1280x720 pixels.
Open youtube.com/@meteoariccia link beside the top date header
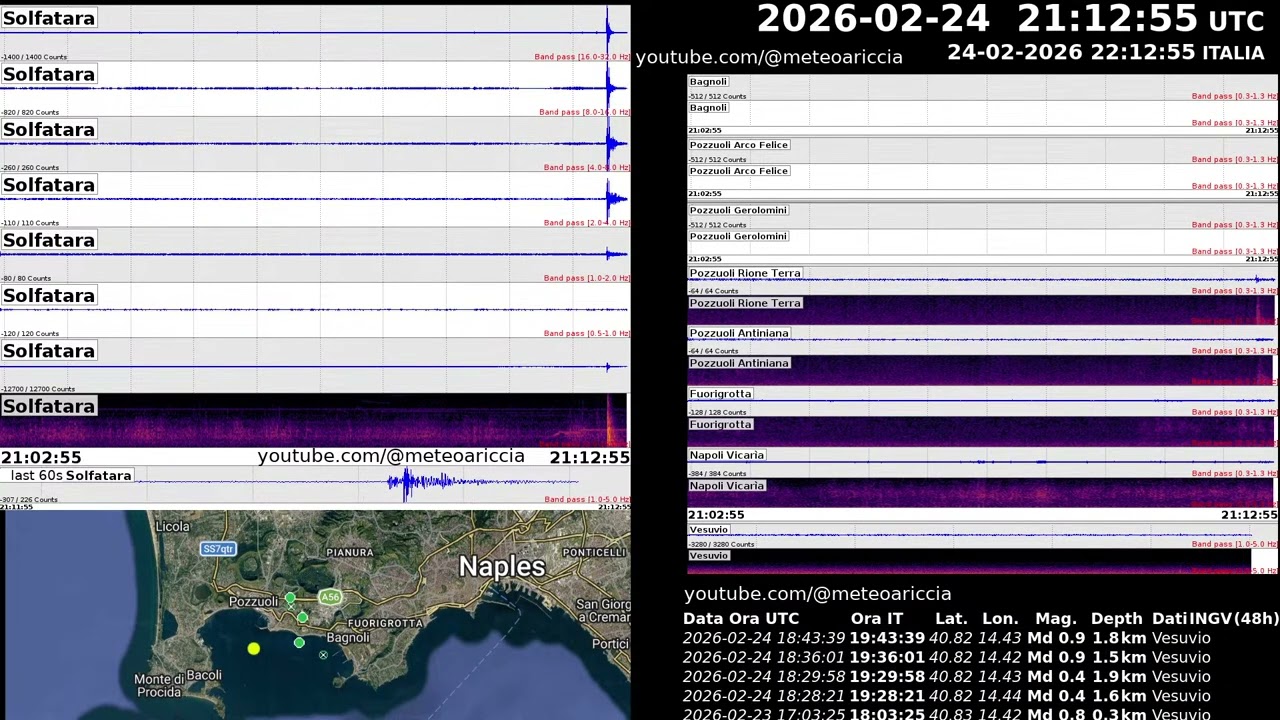769,58
